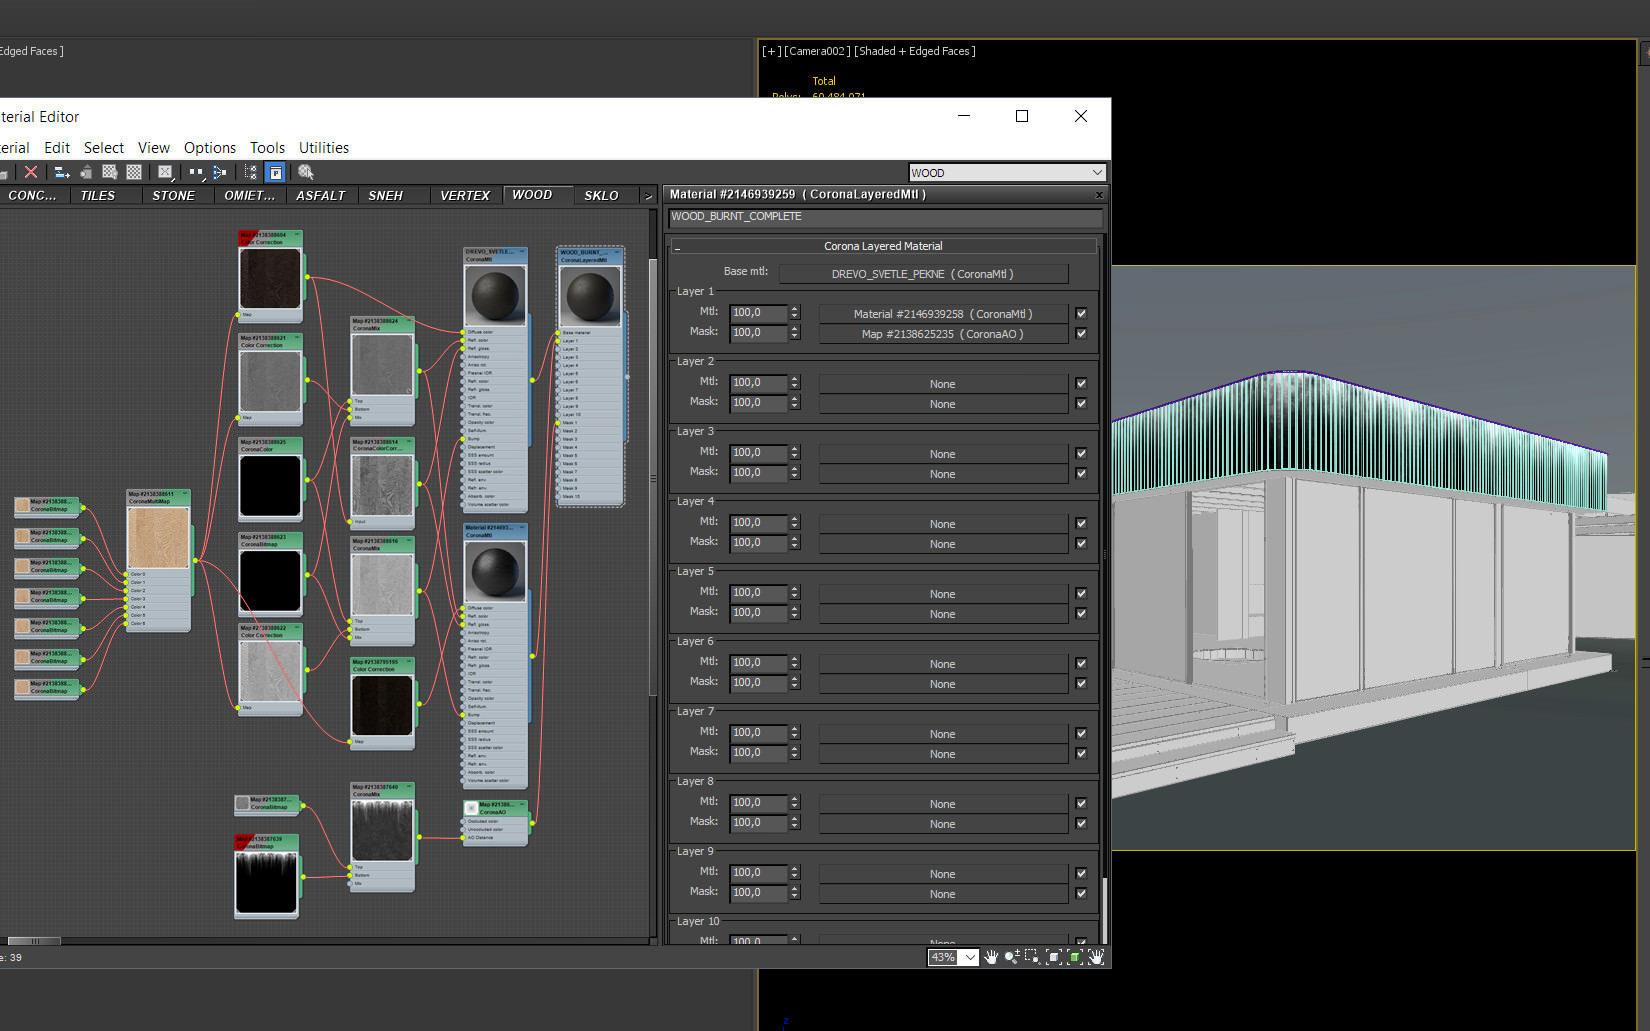Open the Material/Map Navigator icon
The width and height of the screenshot is (1650, 1031).
pyautogui.click(x=251, y=172)
